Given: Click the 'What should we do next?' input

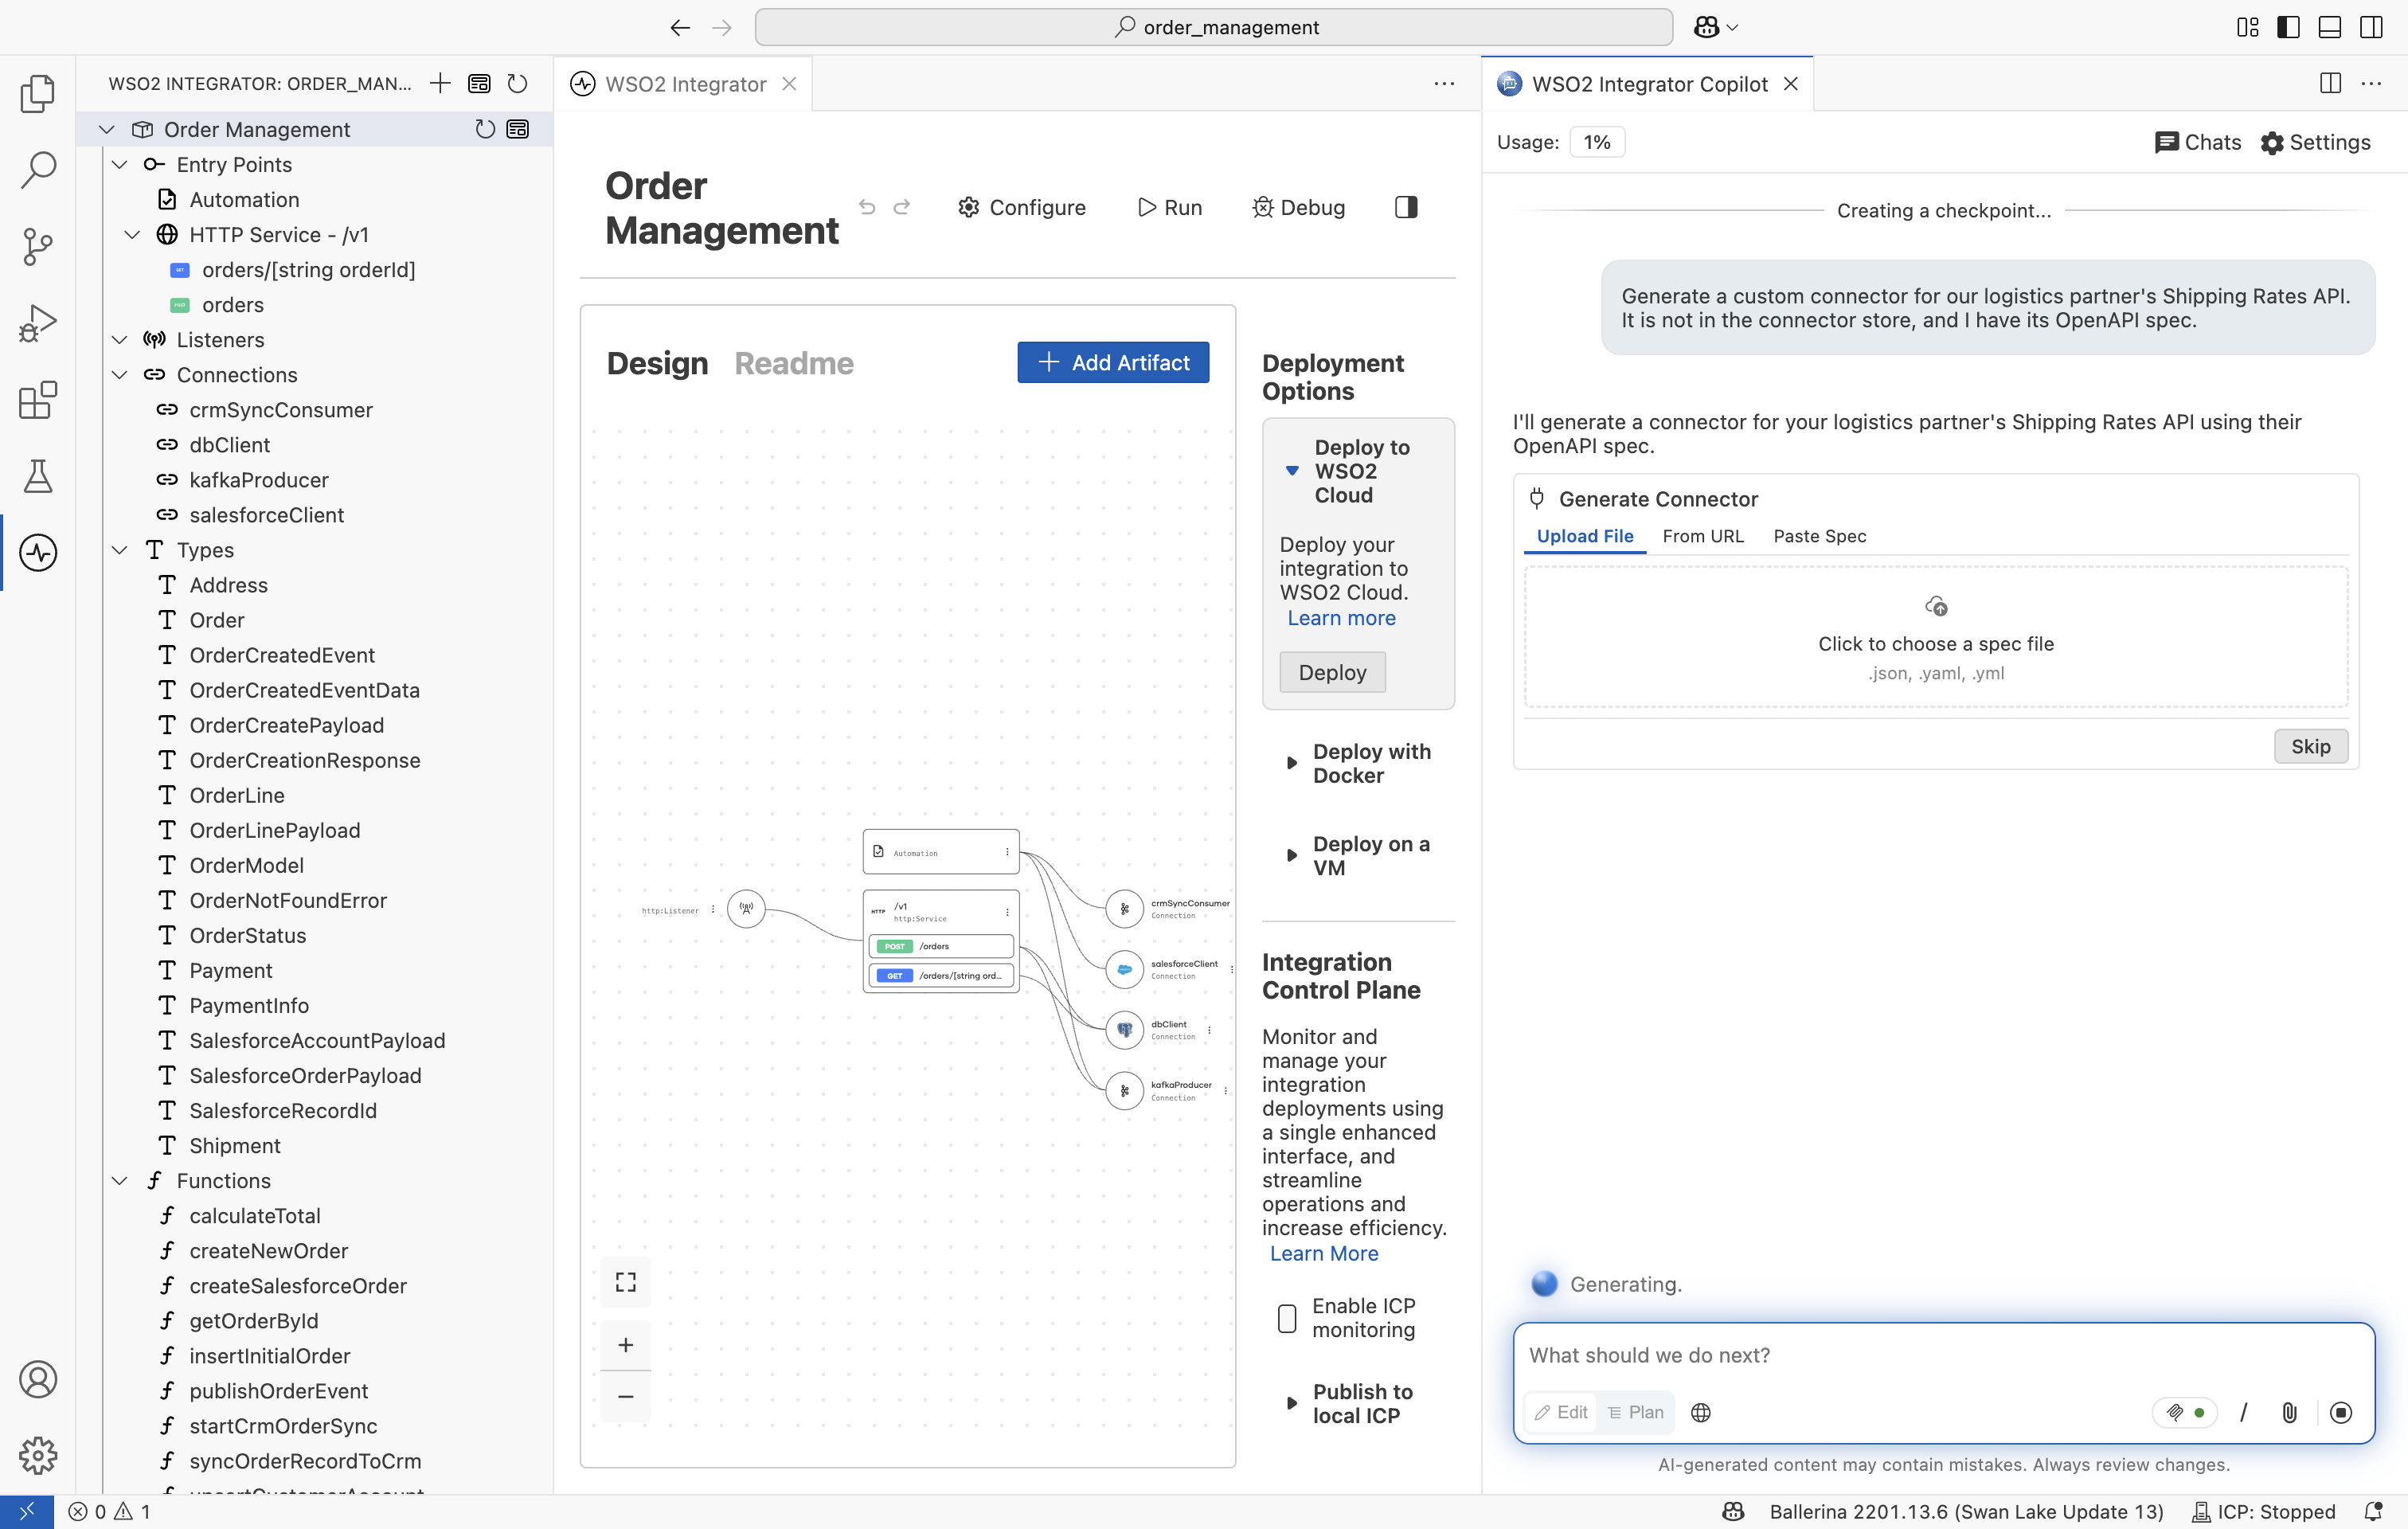Looking at the screenshot, I should pos(1943,1355).
